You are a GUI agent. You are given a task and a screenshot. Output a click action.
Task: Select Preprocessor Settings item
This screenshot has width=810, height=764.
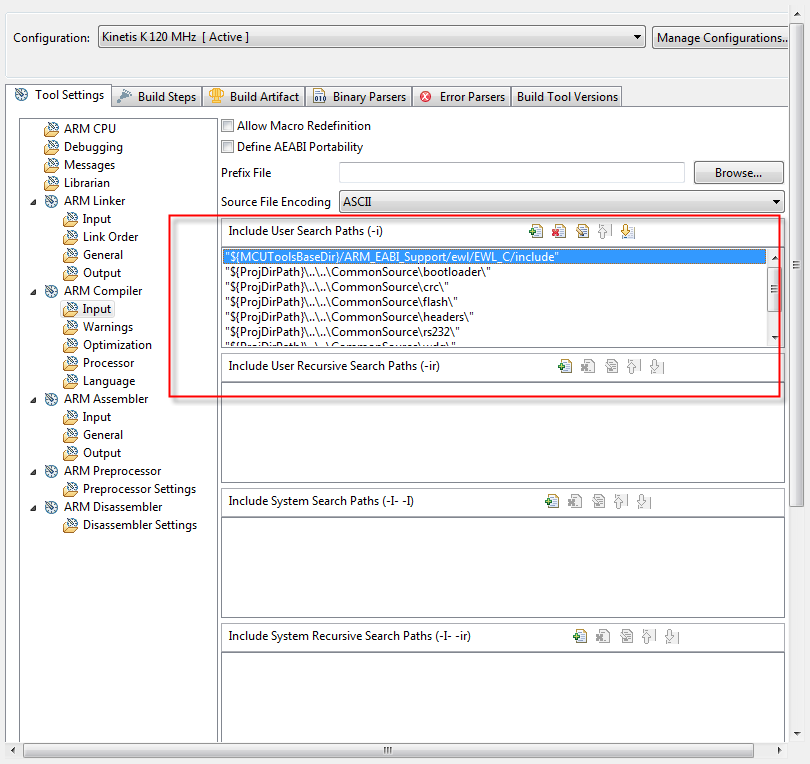coord(139,489)
